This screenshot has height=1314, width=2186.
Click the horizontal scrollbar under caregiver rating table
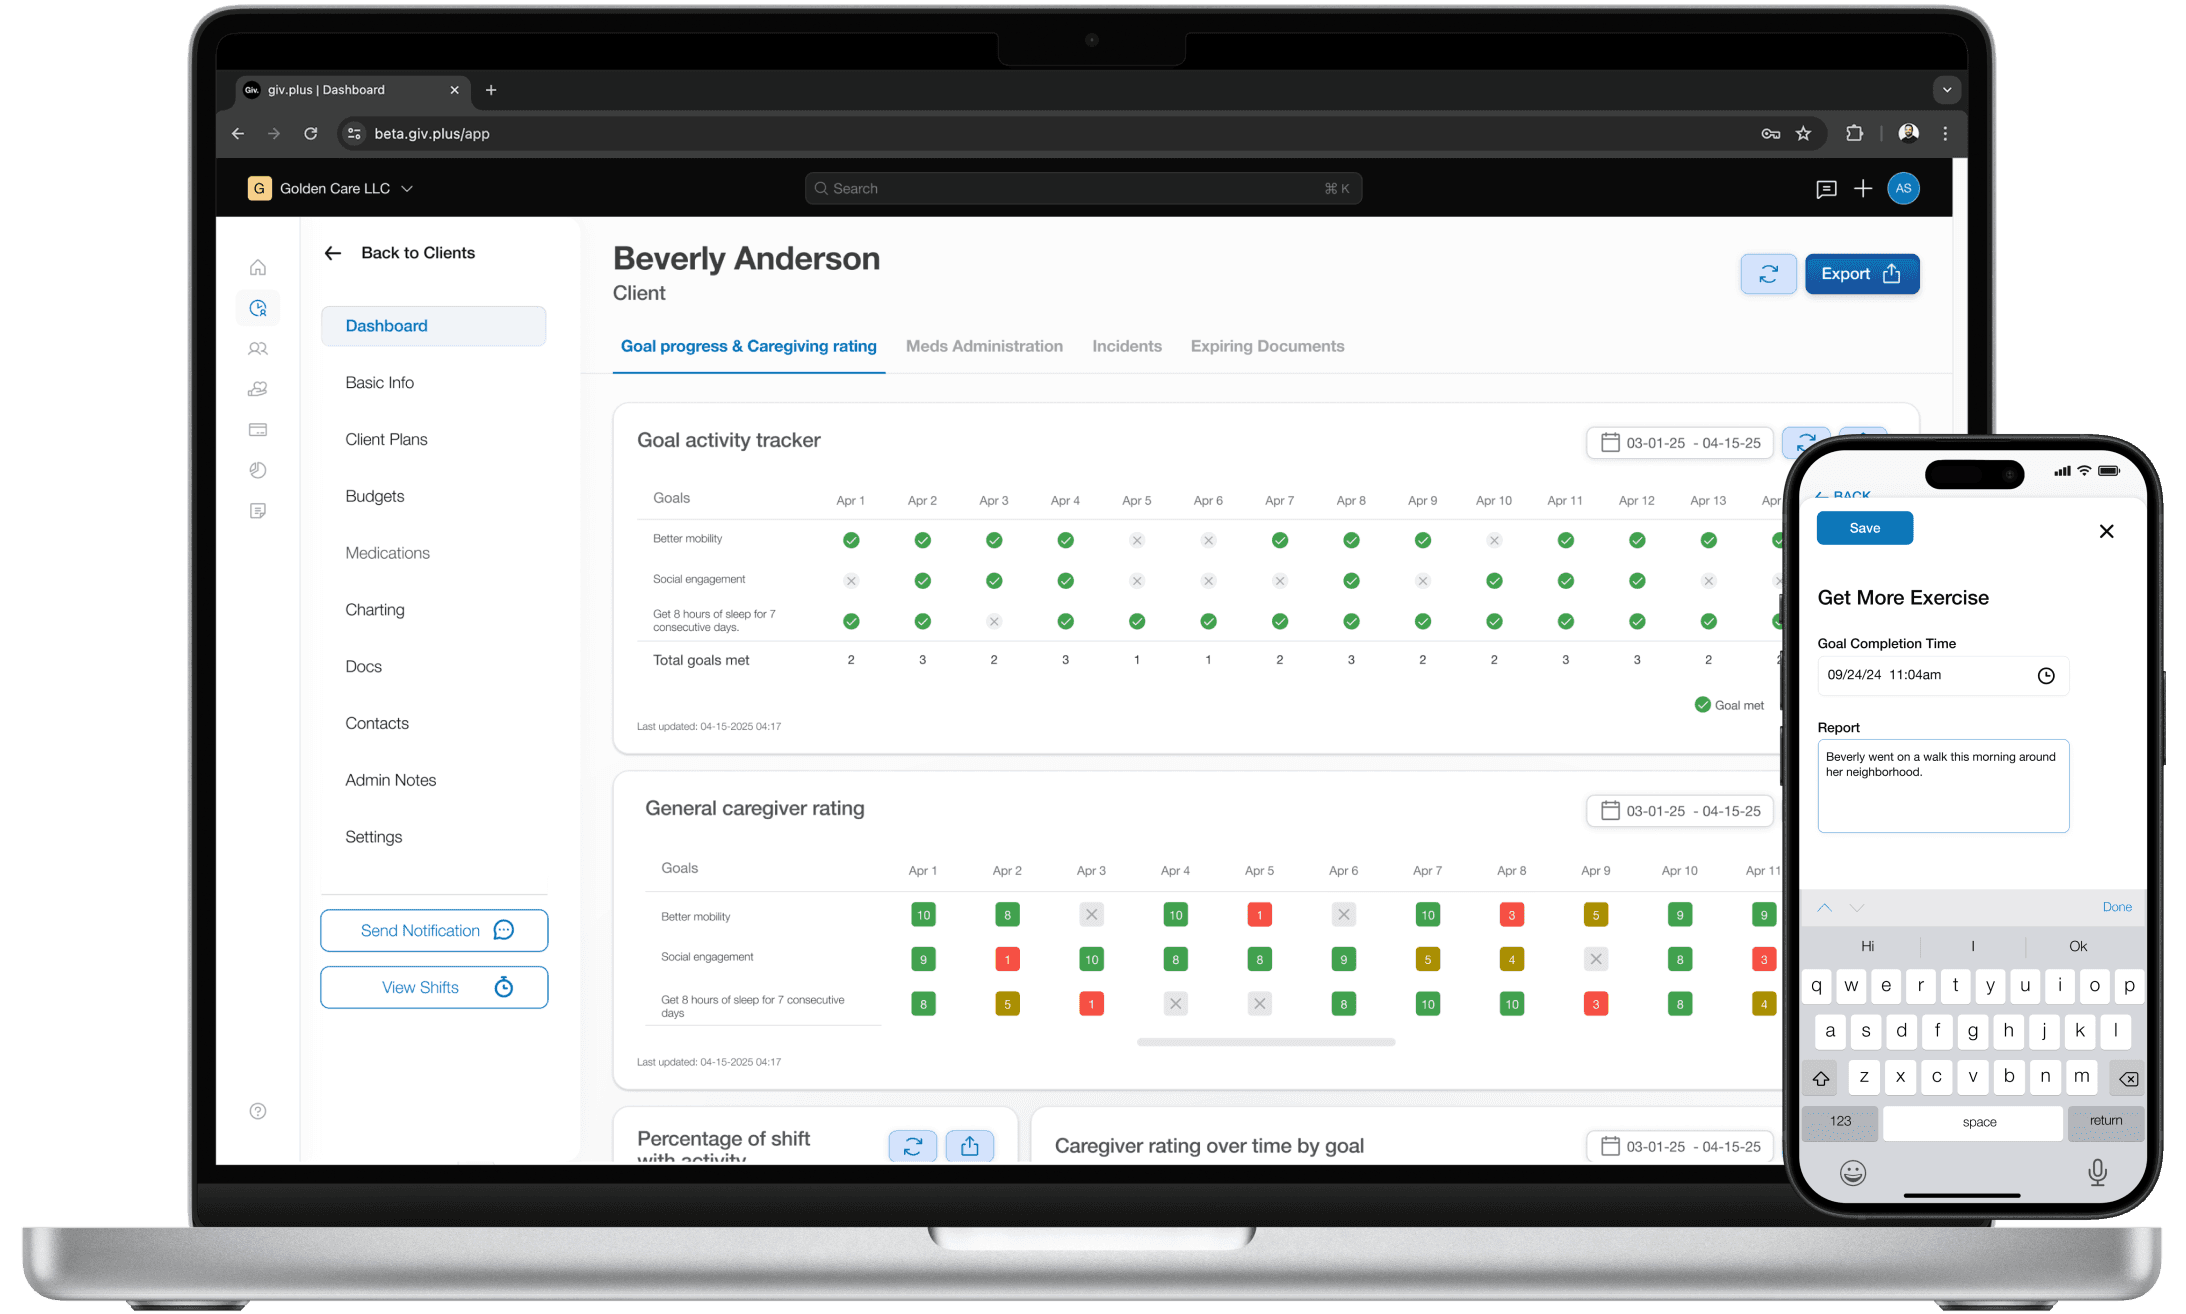pyautogui.click(x=1266, y=1042)
